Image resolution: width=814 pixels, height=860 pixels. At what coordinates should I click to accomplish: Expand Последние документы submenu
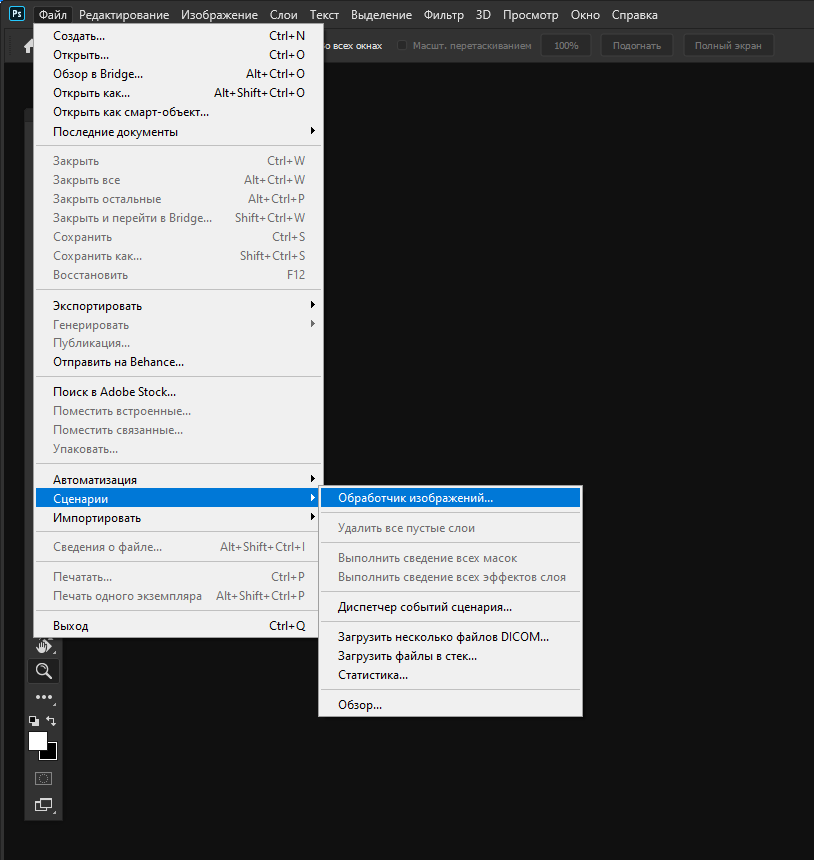tap(178, 132)
